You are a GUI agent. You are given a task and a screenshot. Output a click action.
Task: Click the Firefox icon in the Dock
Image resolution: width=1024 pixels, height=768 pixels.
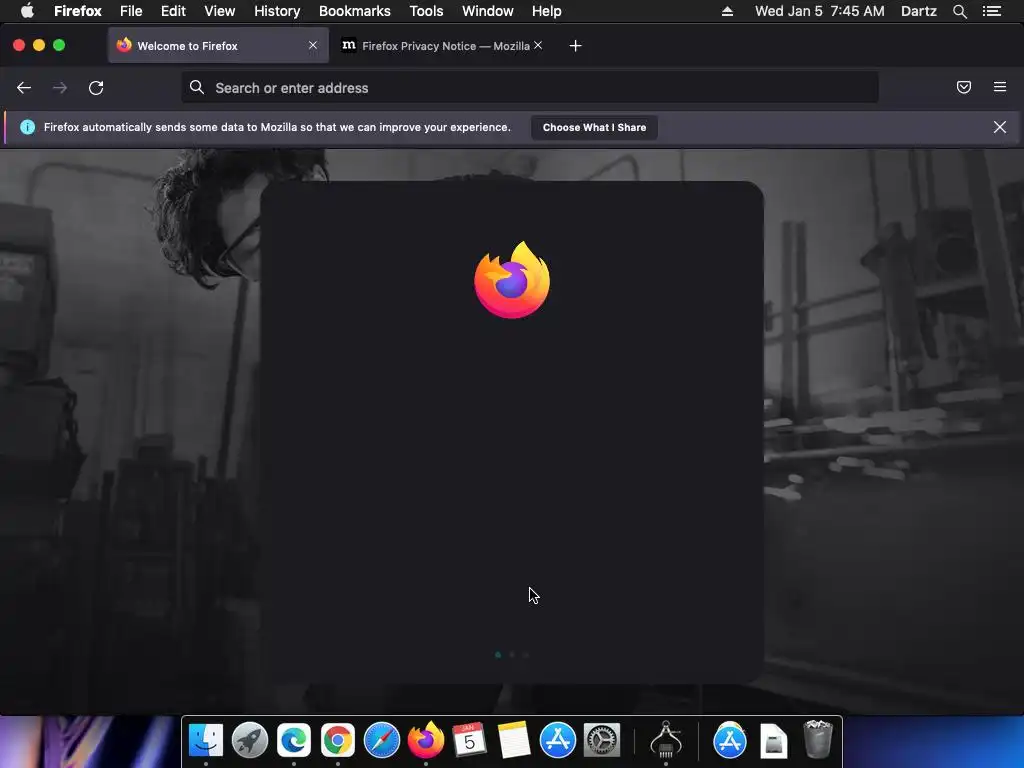(426, 740)
